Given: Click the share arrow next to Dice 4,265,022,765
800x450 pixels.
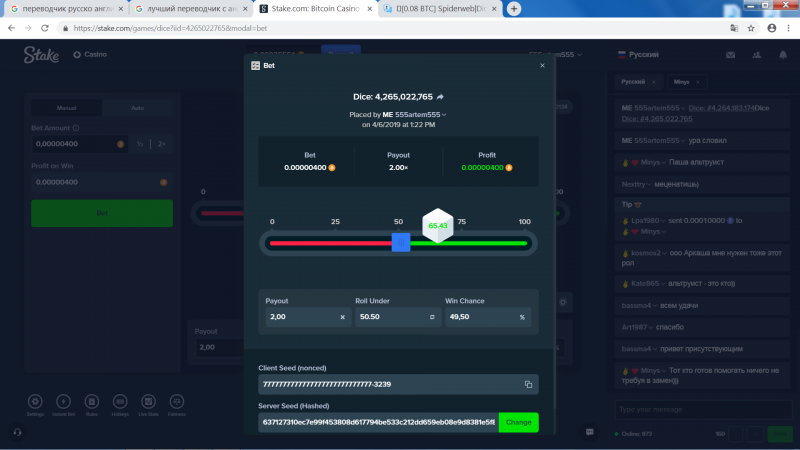Looking at the screenshot, I should (440, 96).
